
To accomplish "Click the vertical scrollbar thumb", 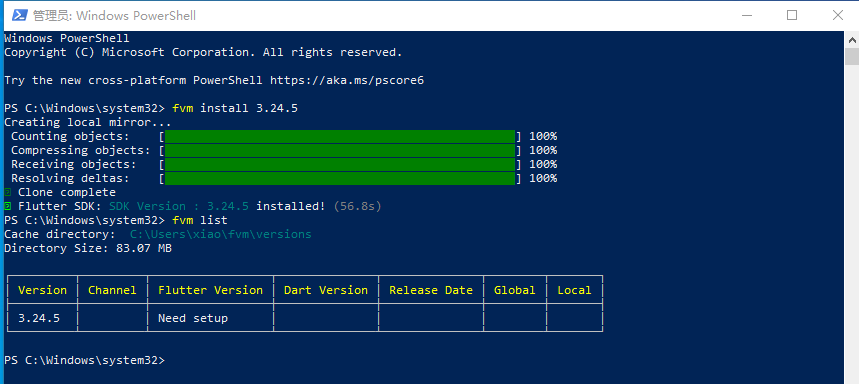I will click(852, 57).
